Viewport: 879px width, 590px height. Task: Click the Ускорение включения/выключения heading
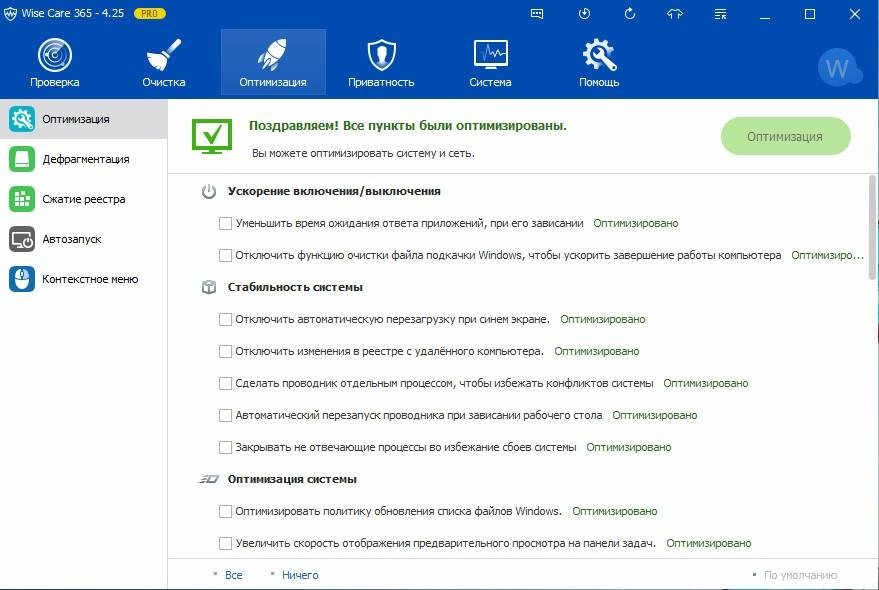[x=334, y=191]
